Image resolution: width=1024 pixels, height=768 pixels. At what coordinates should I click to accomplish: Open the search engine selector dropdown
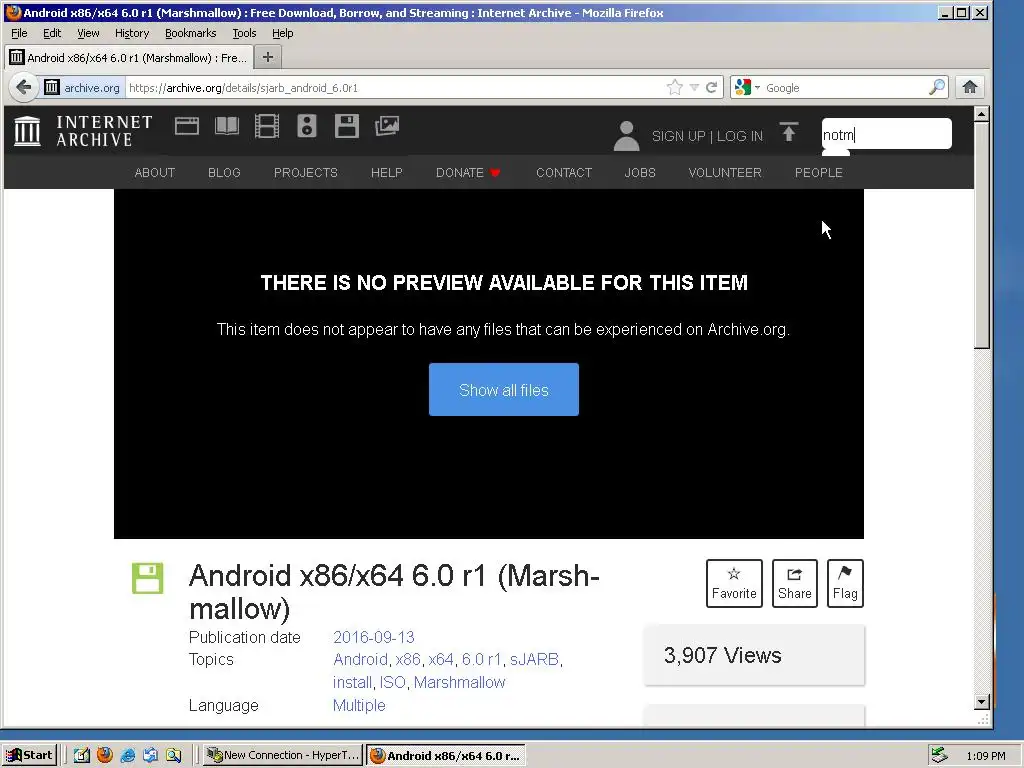coord(748,87)
